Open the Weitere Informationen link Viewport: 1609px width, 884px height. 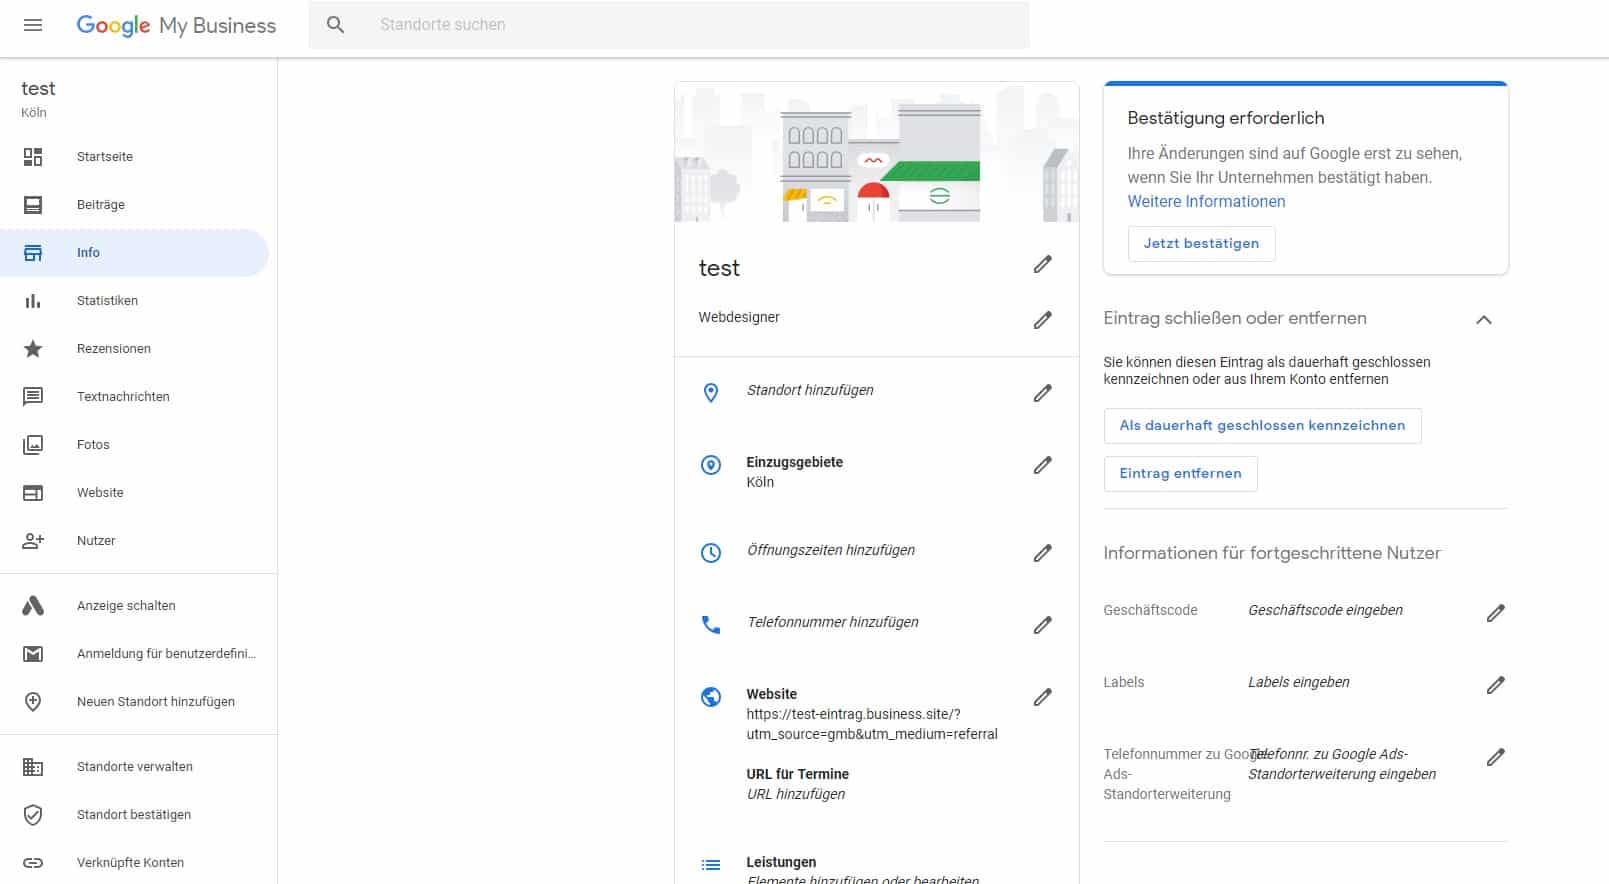tap(1206, 202)
